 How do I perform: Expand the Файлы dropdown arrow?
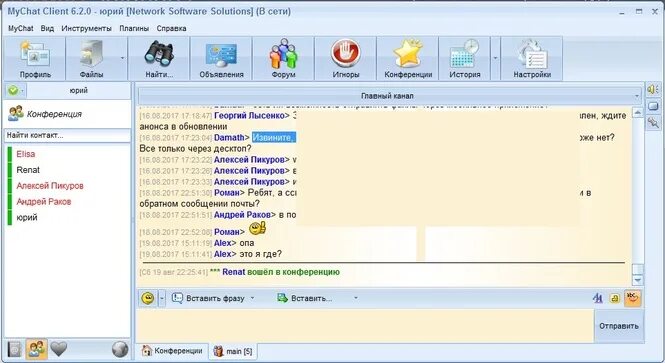(123, 58)
